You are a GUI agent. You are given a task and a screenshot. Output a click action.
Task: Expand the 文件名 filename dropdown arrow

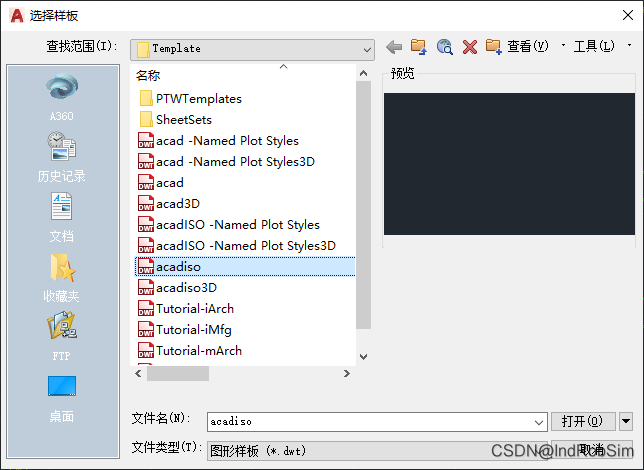click(x=539, y=422)
